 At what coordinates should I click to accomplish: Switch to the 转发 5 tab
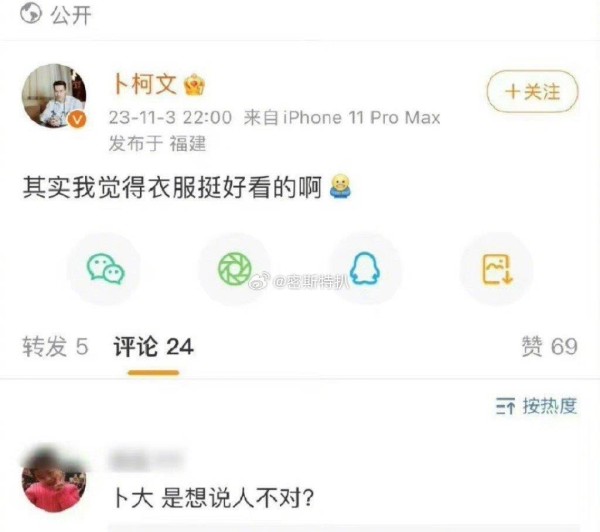point(55,347)
